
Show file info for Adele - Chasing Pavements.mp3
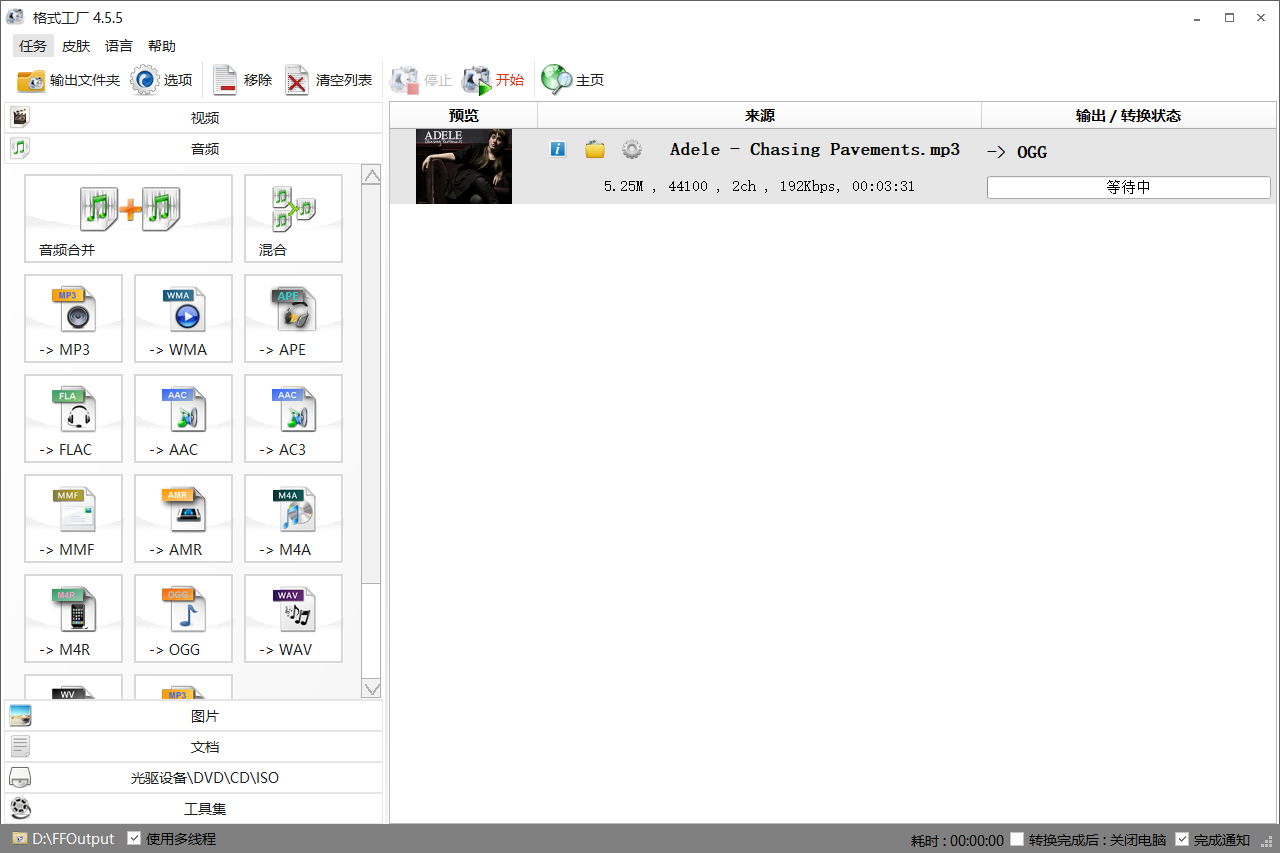[x=558, y=149]
